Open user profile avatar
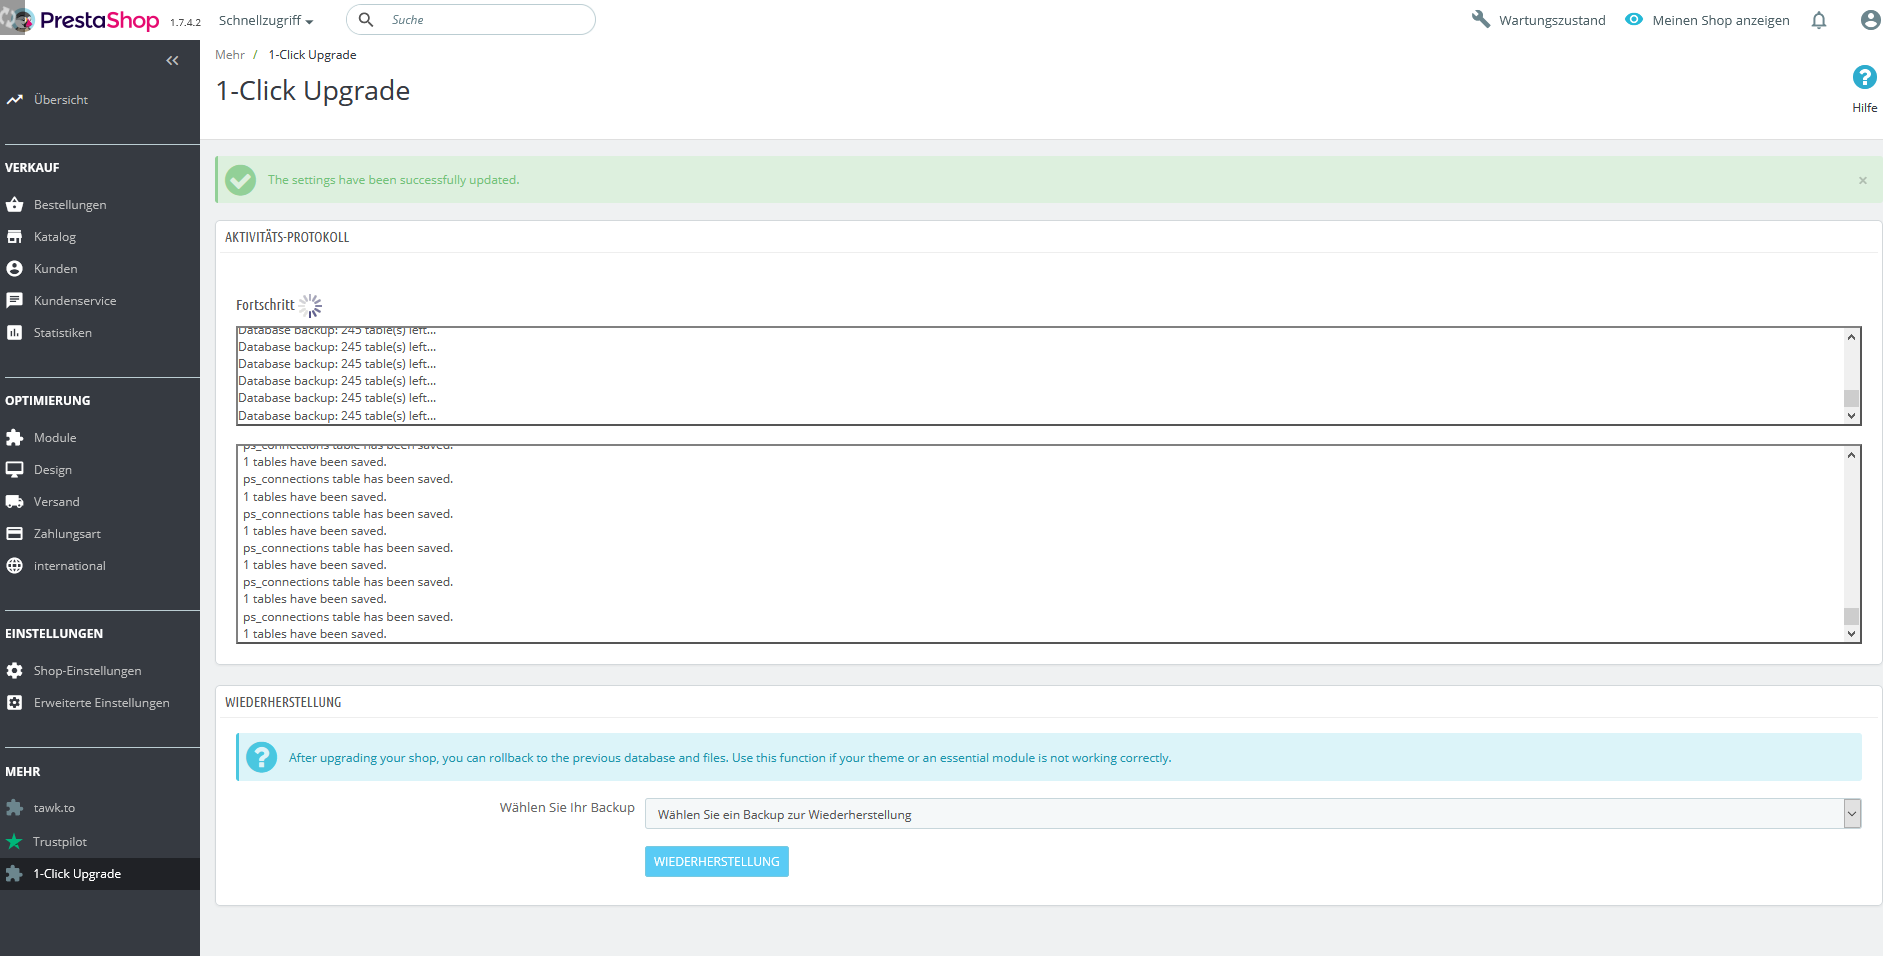 (1870, 20)
